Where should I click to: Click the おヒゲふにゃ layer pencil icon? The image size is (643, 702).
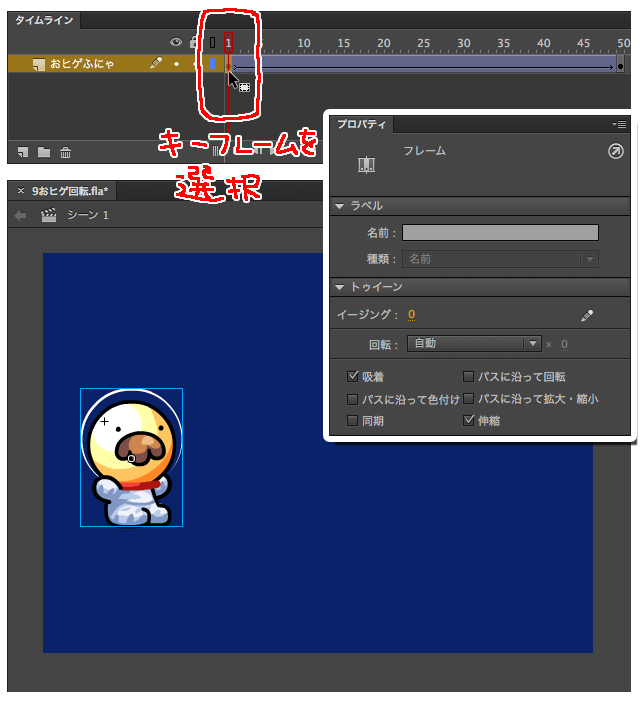[x=156, y=63]
